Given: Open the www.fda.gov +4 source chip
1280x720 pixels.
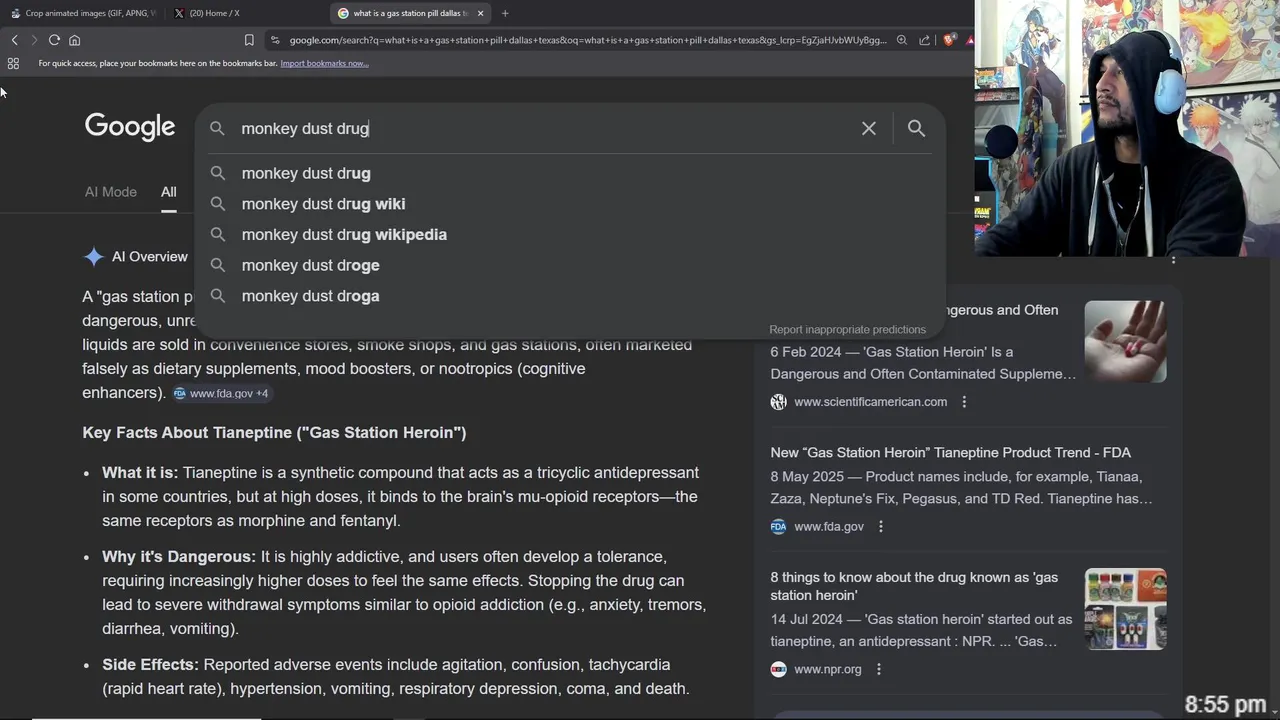Looking at the screenshot, I should click(x=221, y=393).
